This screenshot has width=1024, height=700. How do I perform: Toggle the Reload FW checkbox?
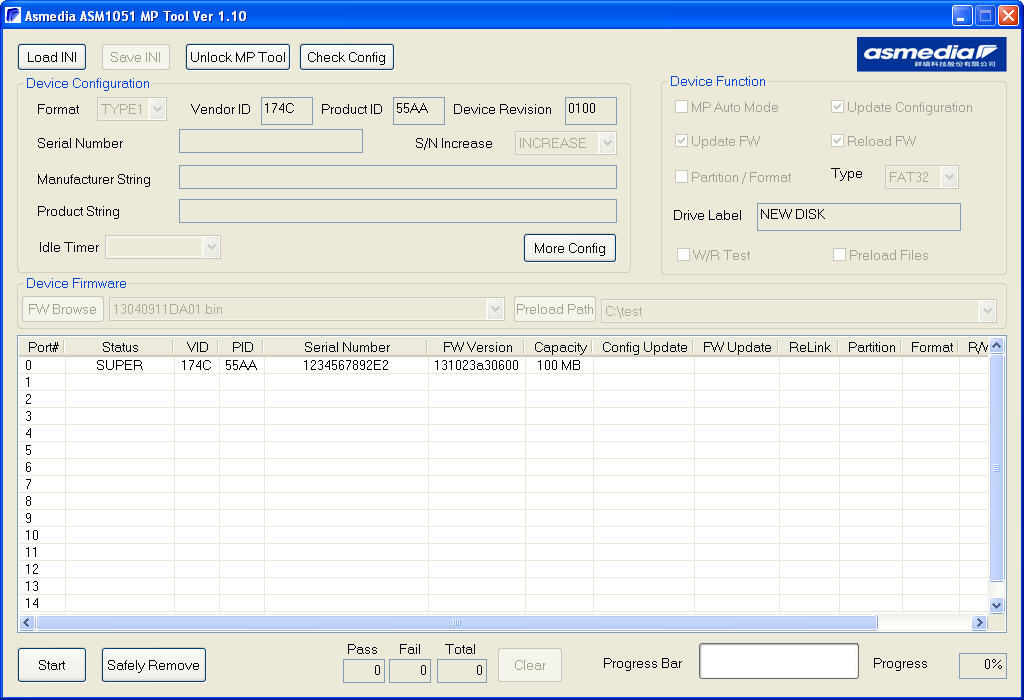(x=837, y=140)
